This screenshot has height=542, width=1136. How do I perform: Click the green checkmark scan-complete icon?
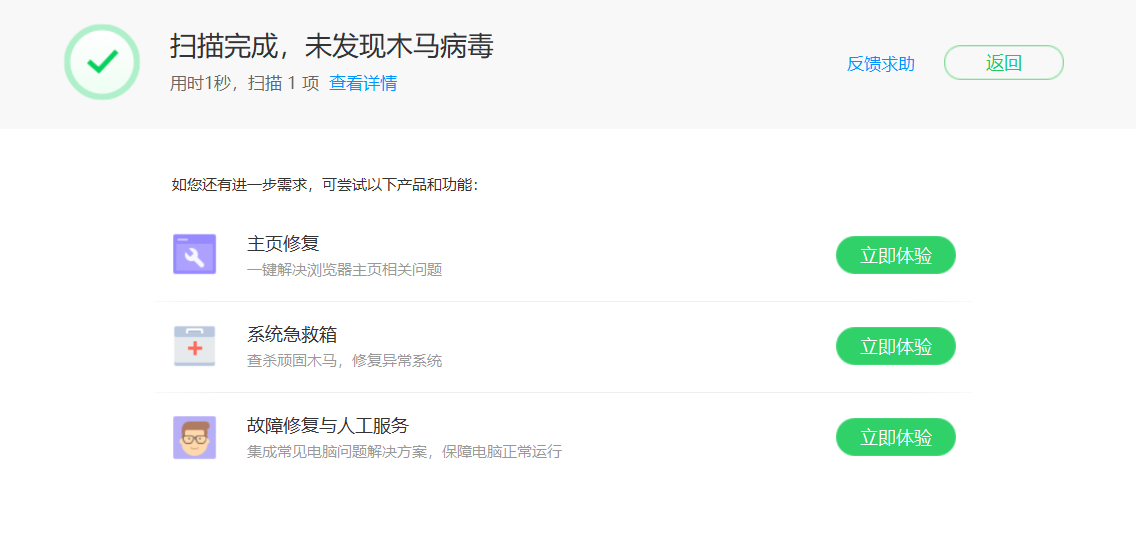(102, 62)
